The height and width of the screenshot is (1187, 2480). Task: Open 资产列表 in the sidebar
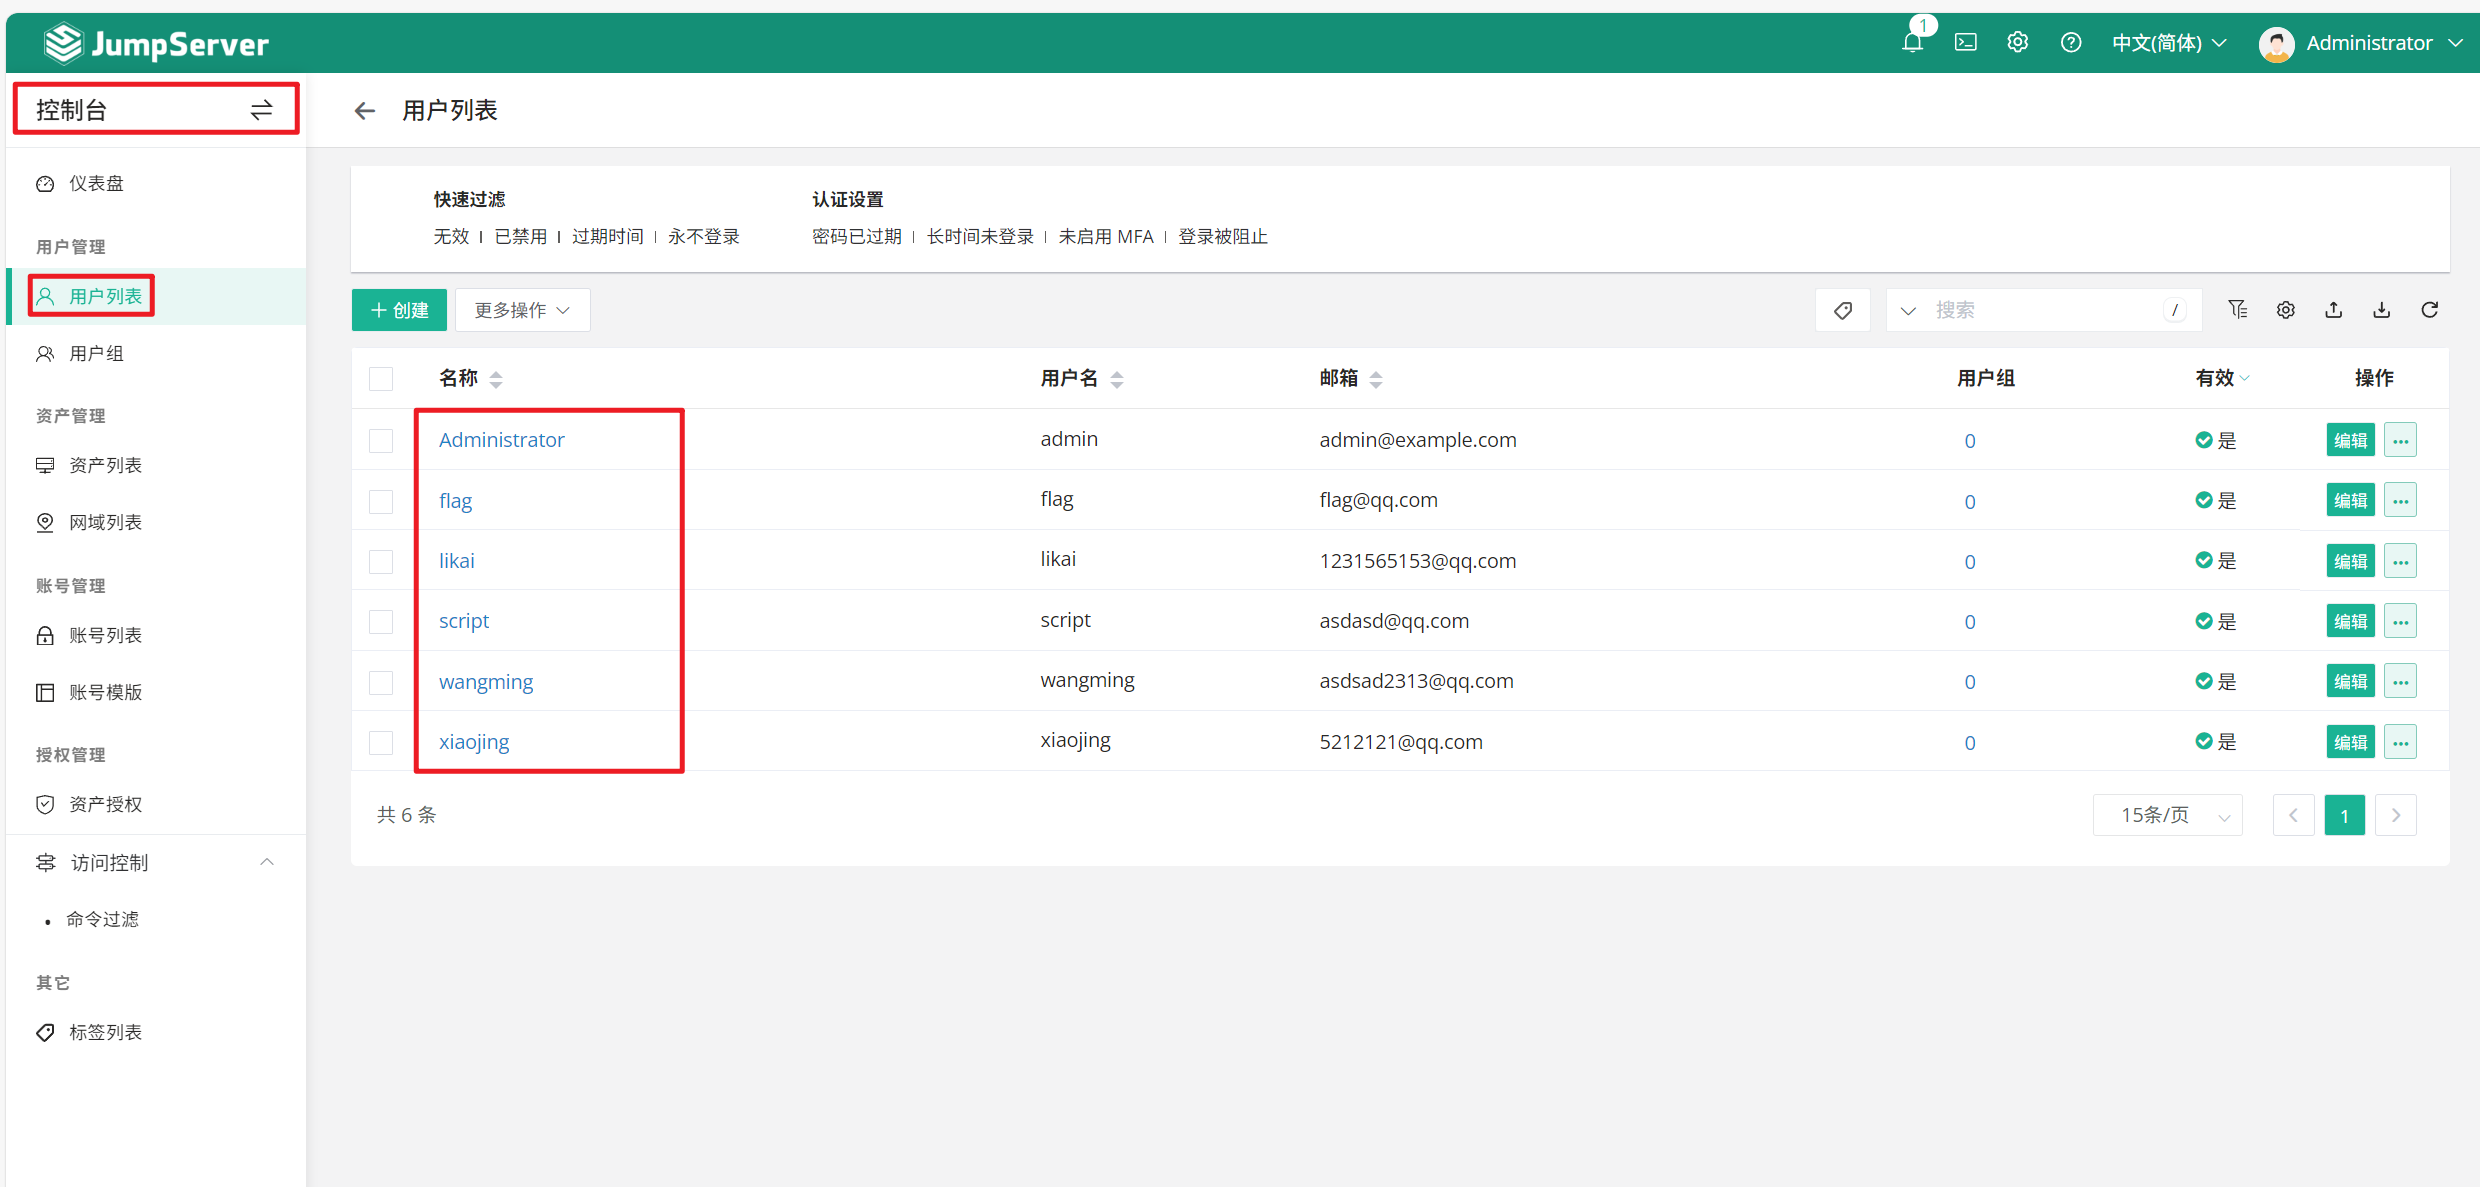[x=105, y=466]
